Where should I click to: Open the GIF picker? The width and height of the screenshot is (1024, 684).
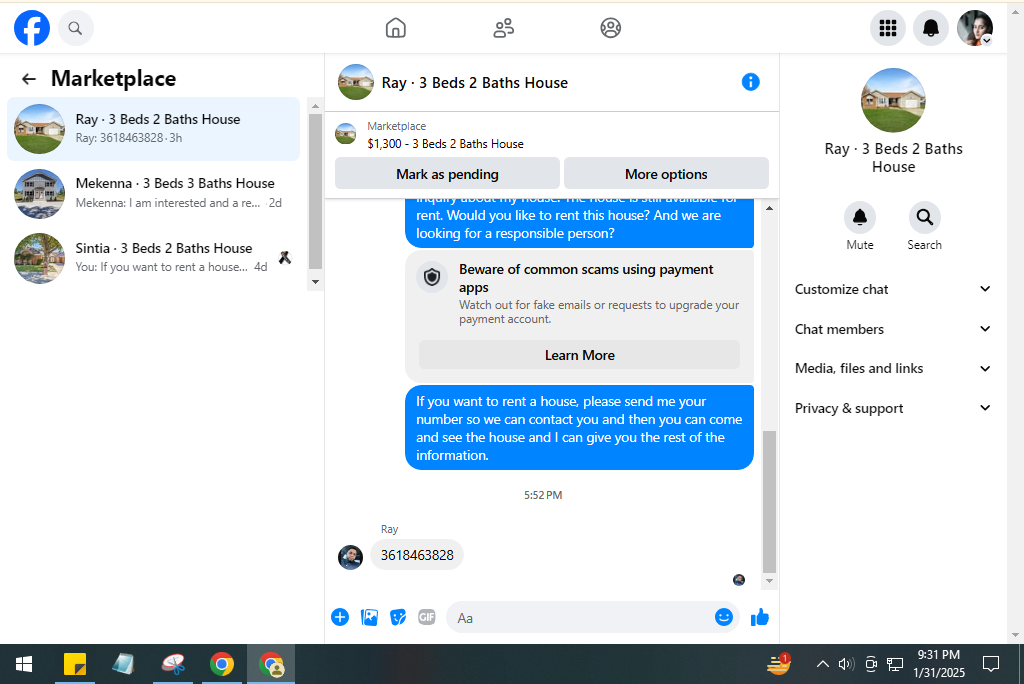[426, 617]
